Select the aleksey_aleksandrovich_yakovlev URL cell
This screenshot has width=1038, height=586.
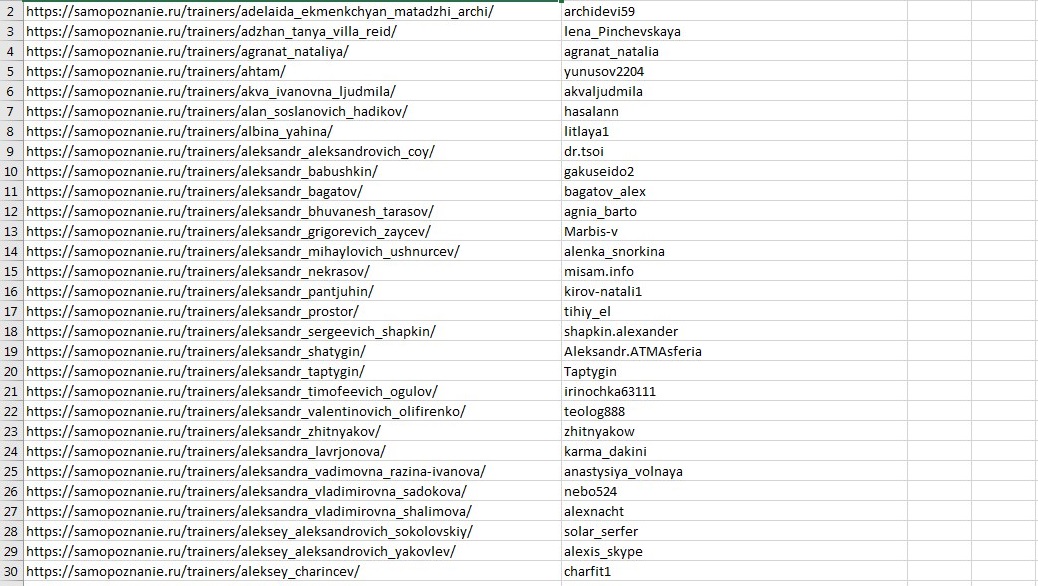coord(292,552)
